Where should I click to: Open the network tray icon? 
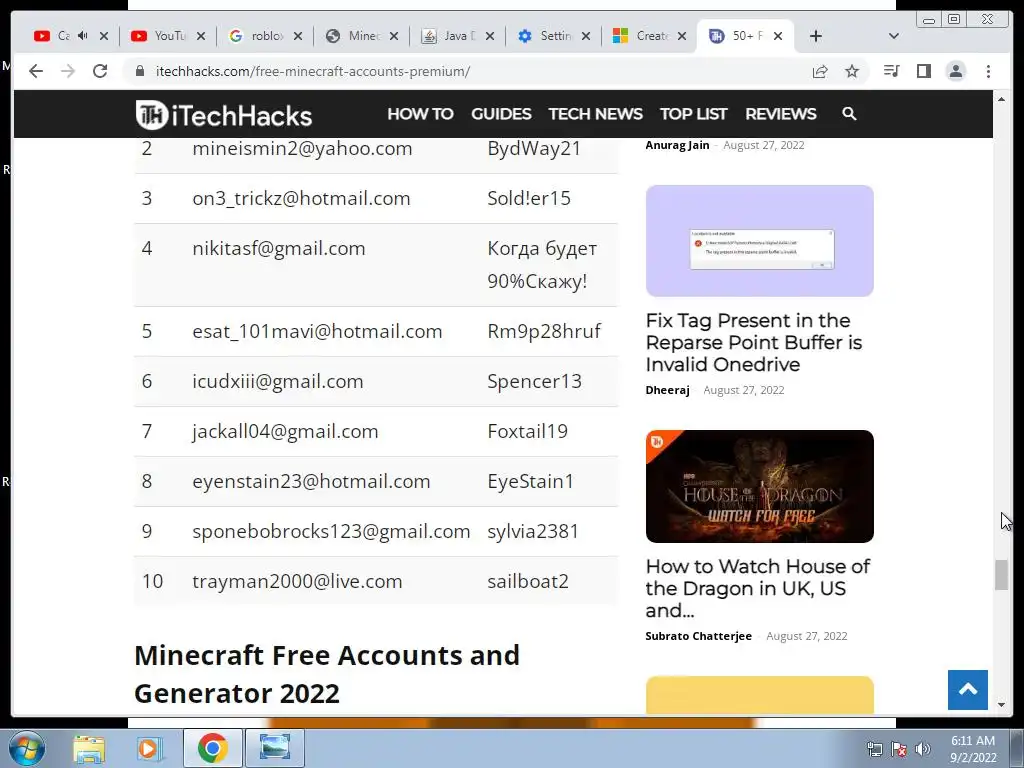(x=874, y=749)
